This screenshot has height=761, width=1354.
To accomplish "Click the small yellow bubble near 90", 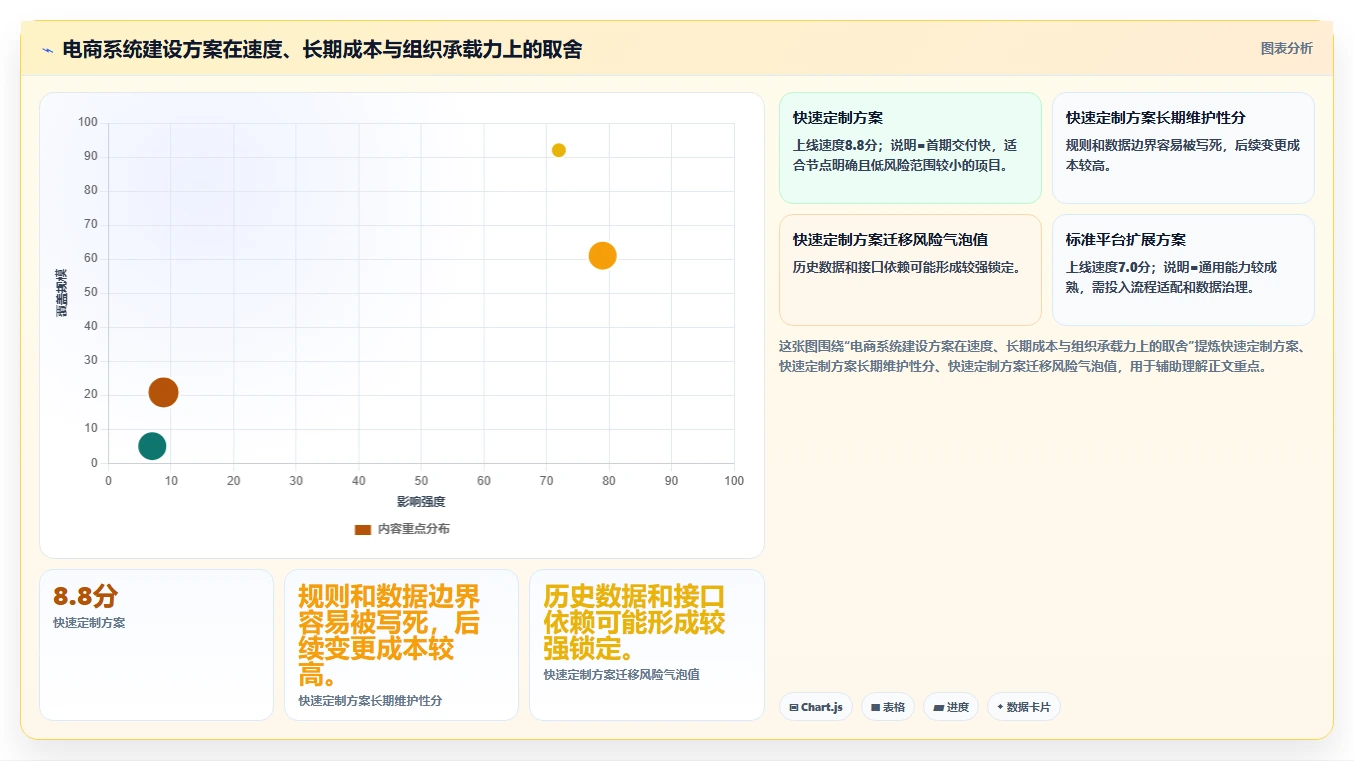I will [x=559, y=150].
